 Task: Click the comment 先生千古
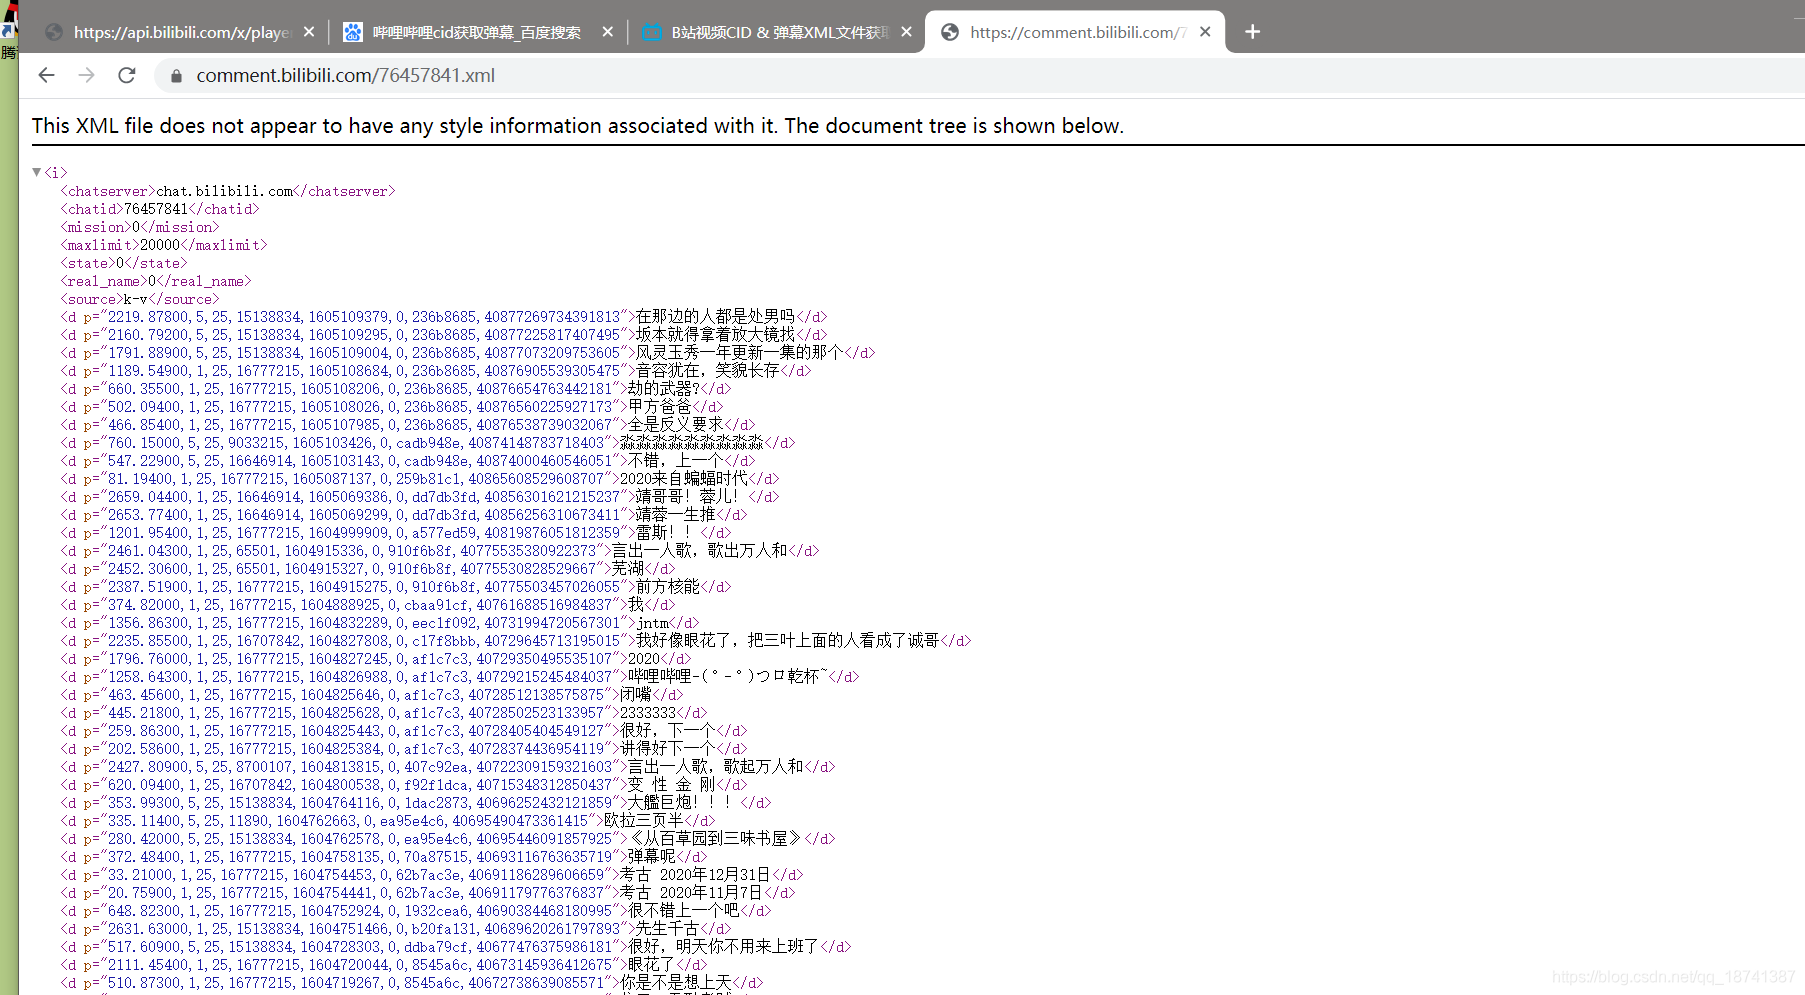(x=668, y=929)
